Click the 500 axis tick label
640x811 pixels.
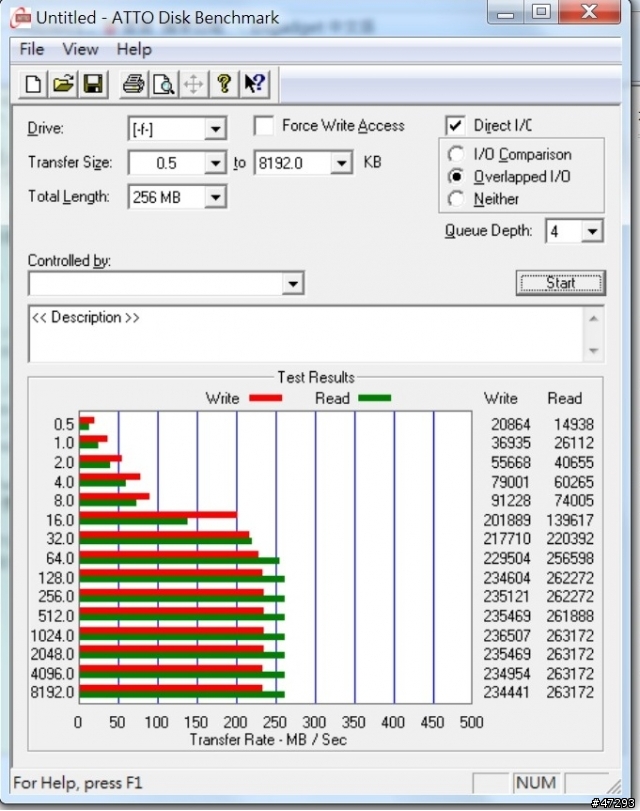[x=471, y=722]
